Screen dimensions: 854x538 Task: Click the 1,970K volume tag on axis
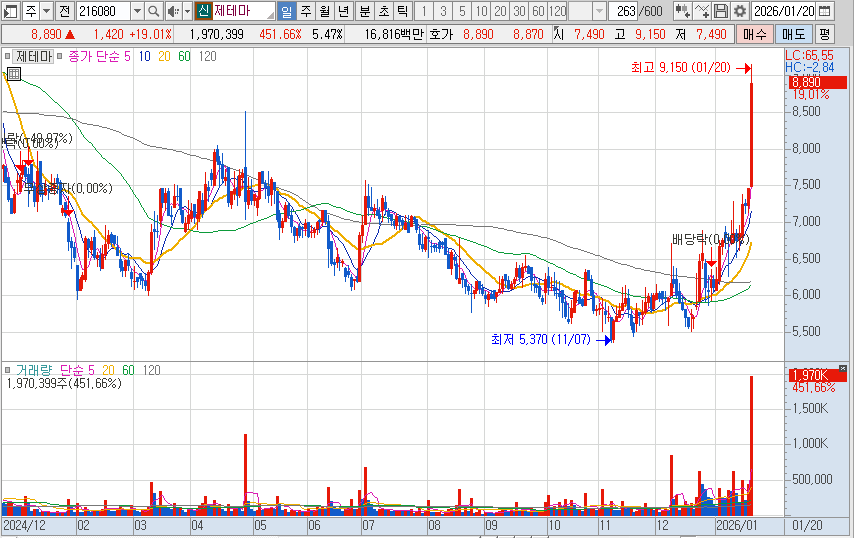click(x=818, y=375)
